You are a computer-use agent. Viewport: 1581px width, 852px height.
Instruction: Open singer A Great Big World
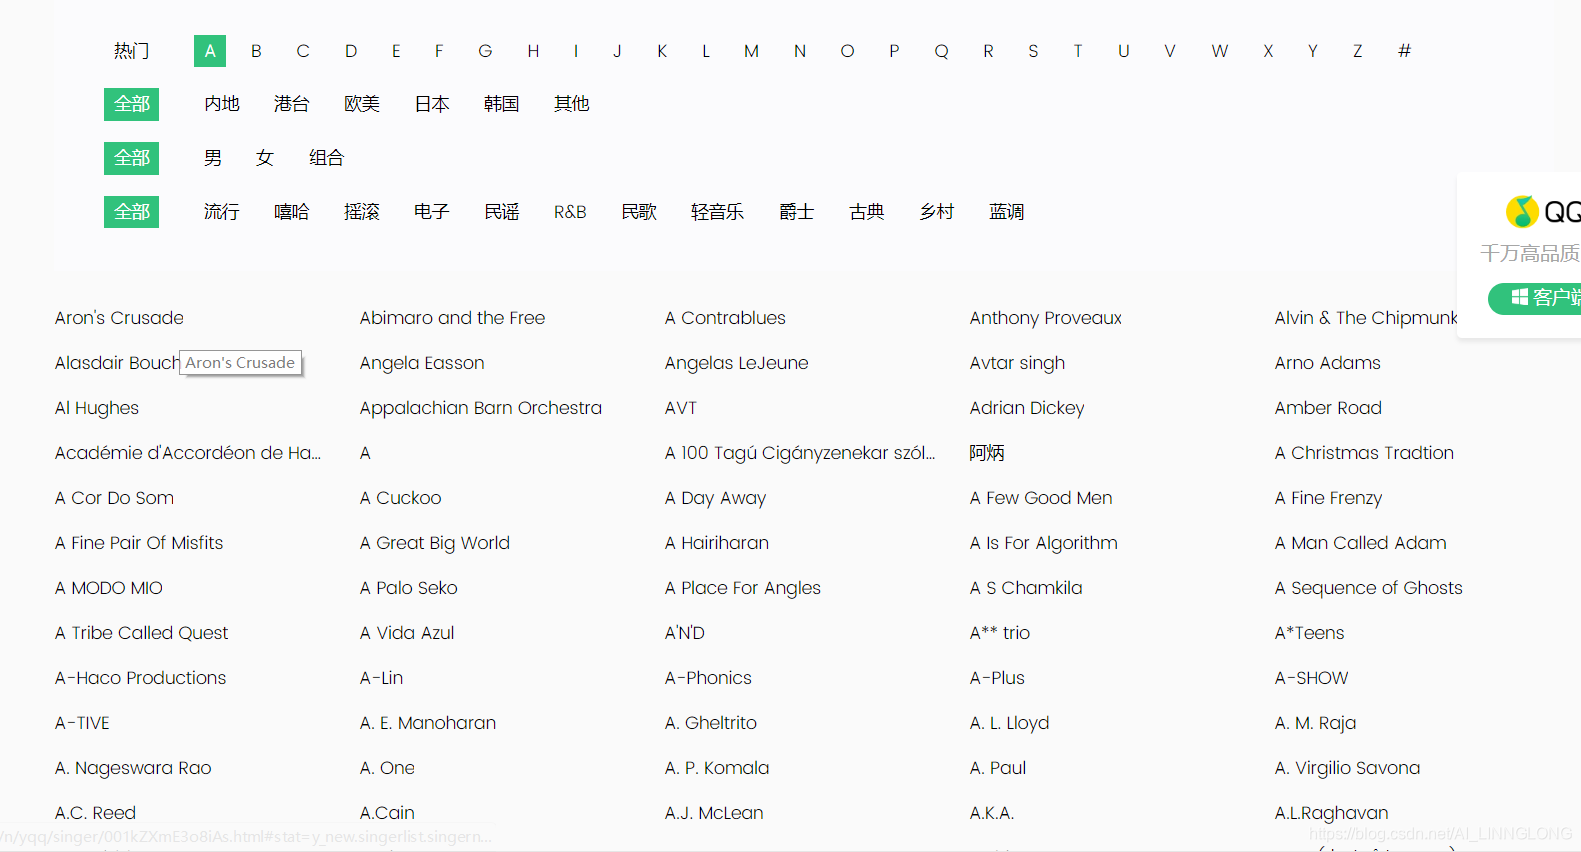coord(434,543)
